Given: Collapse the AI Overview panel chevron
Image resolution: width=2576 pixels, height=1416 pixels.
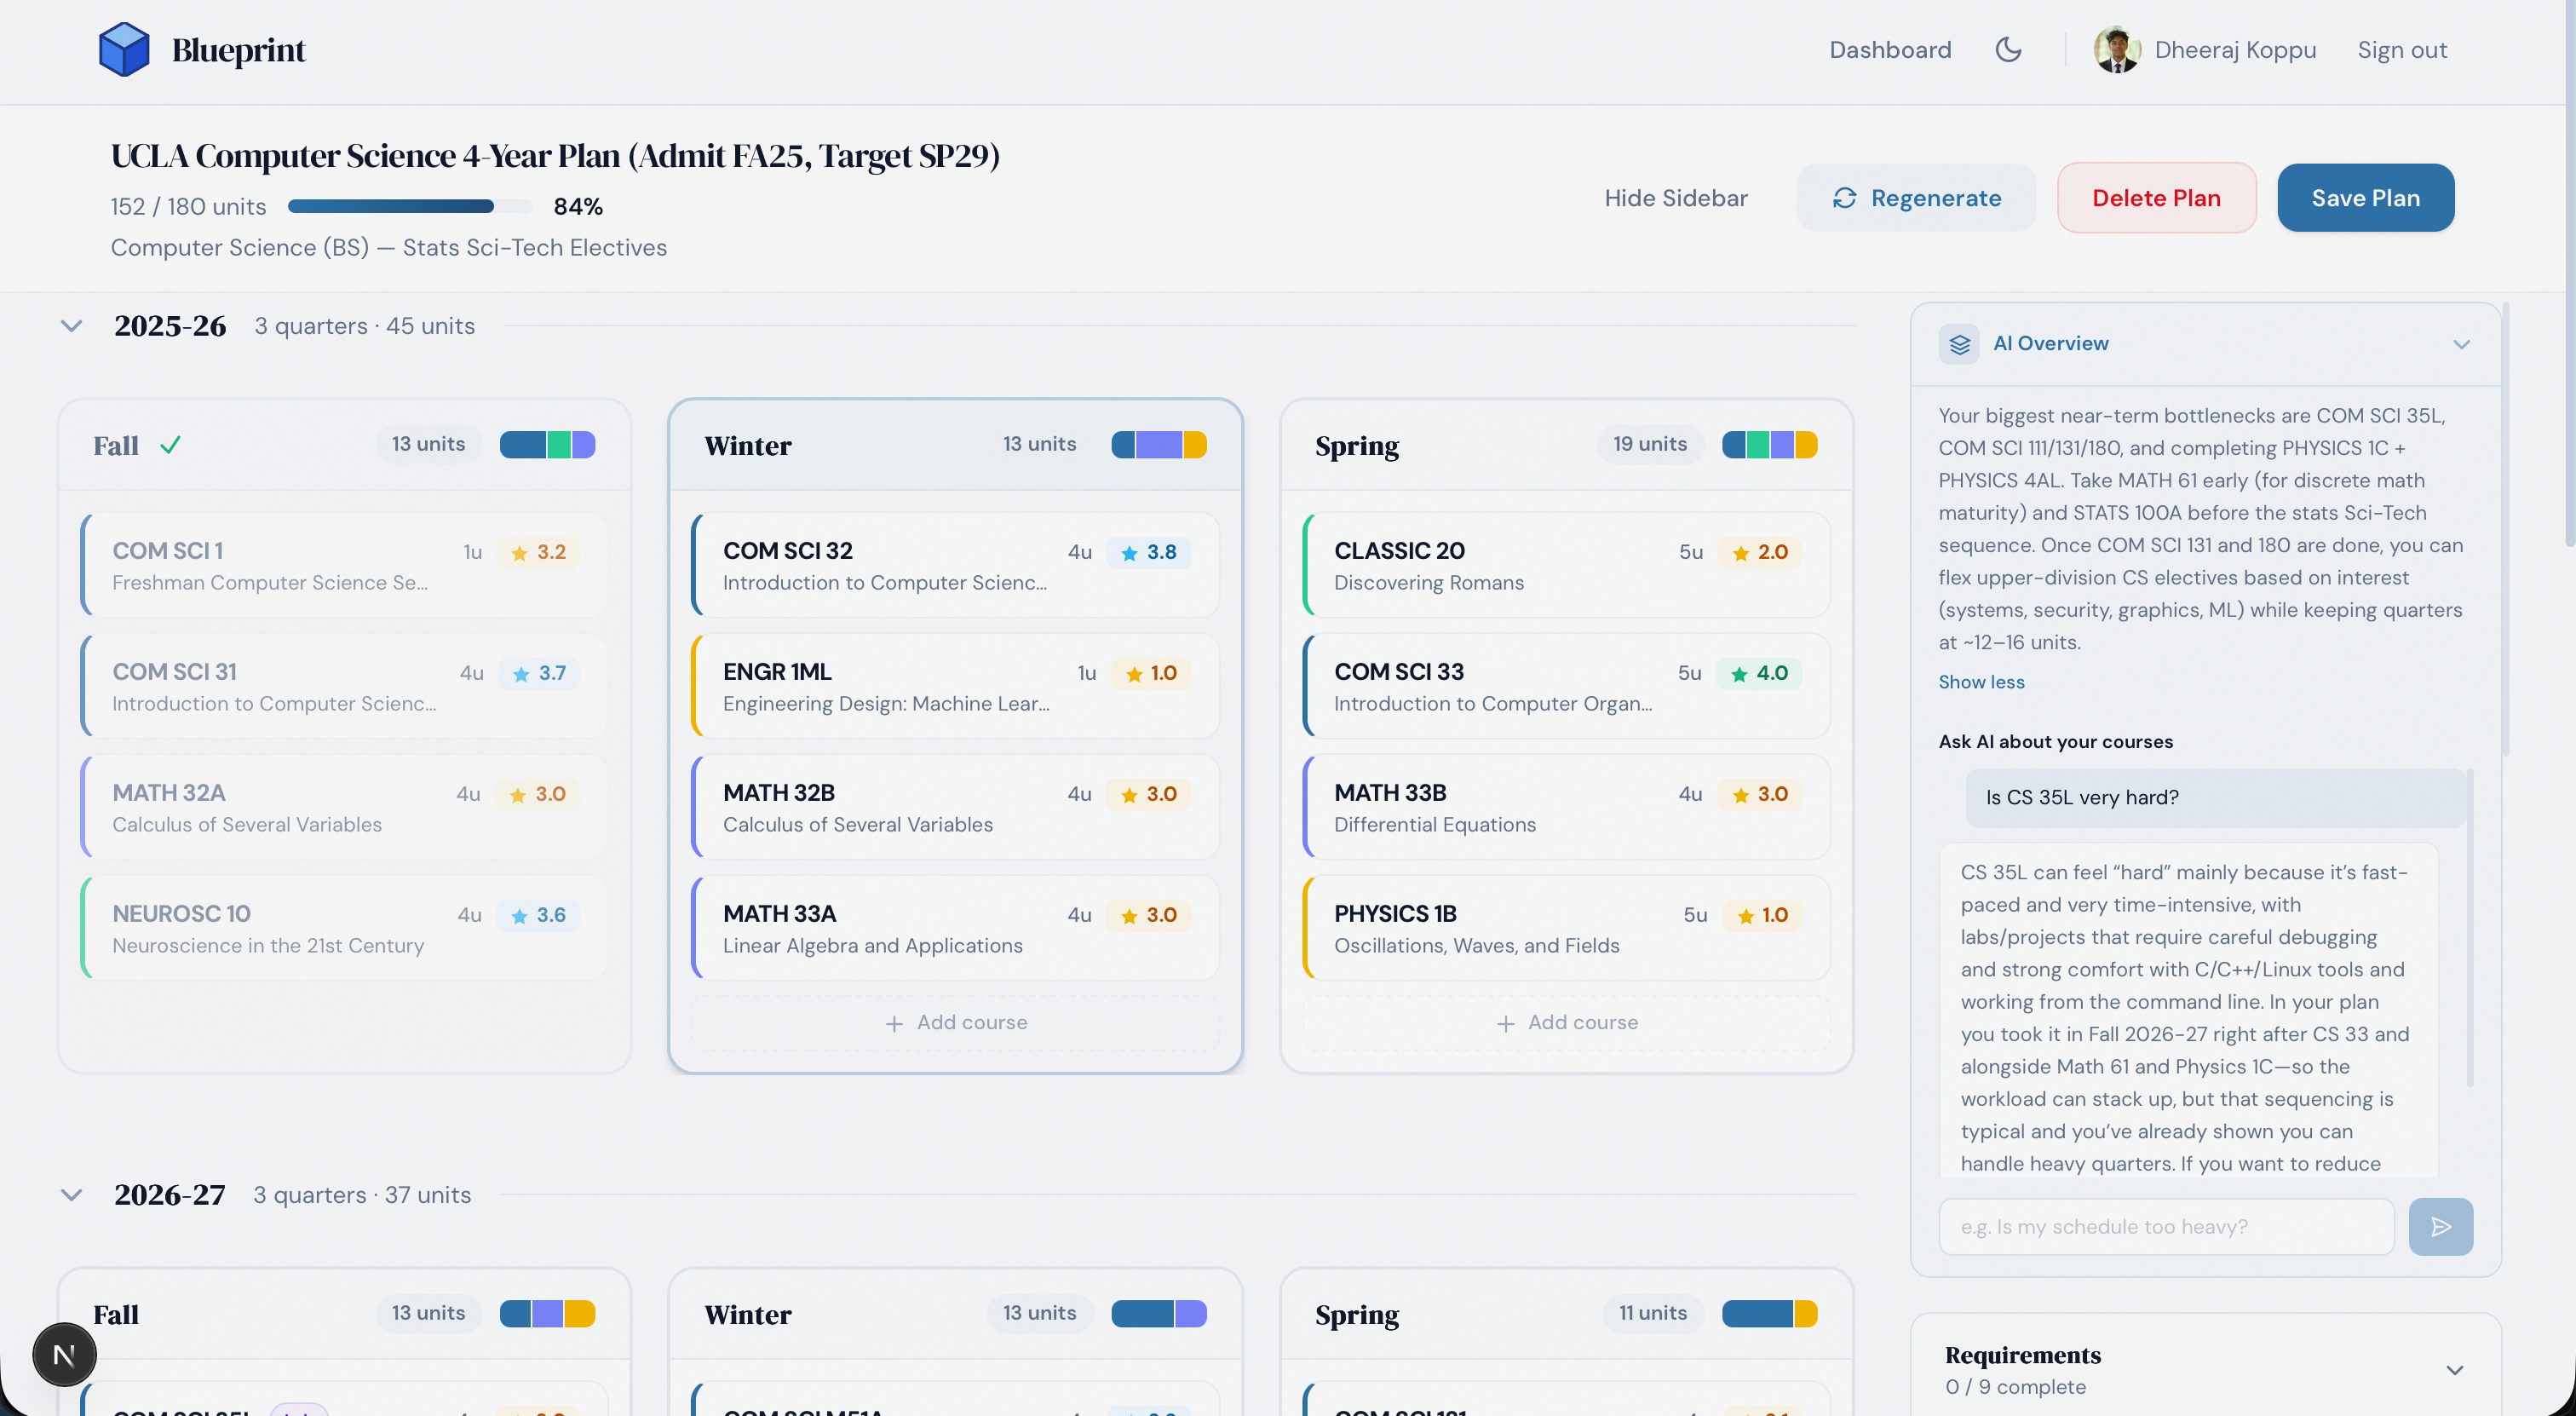Looking at the screenshot, I should [2461, 344].
